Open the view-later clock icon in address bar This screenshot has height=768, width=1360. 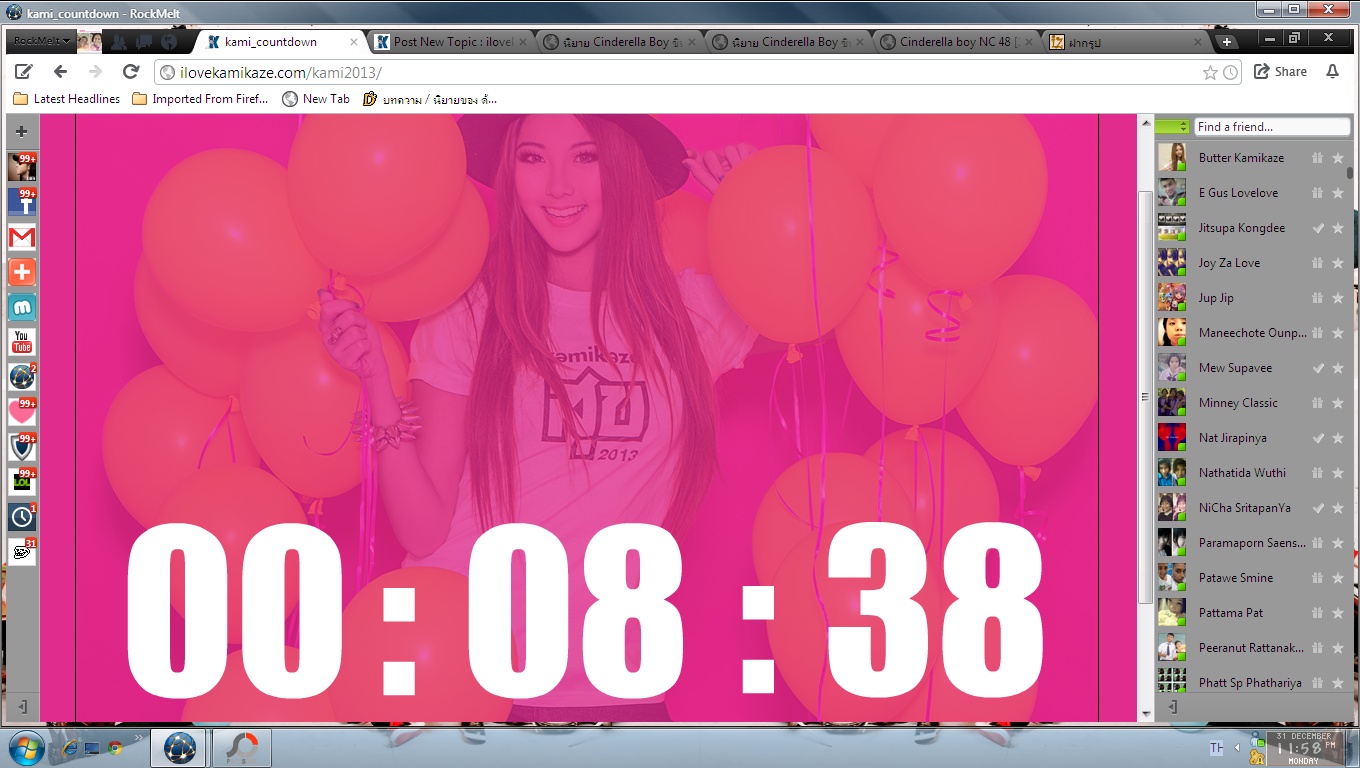(x=1230, y=72)
